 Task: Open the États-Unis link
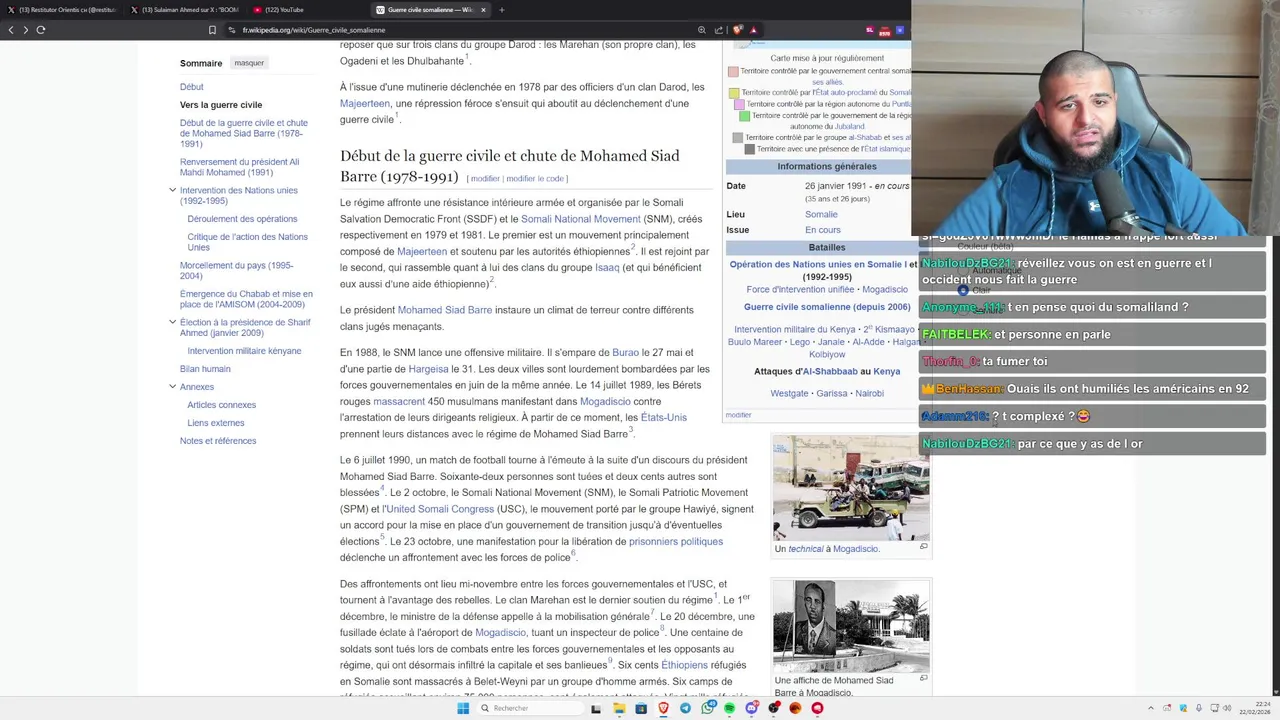pos(664,418)
